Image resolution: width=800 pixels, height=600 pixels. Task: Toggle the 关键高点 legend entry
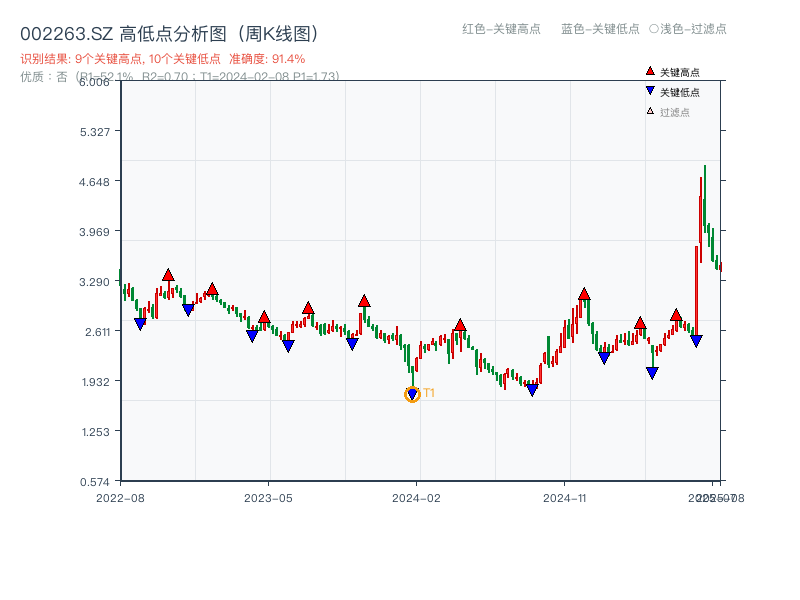[x=672, y=72]
